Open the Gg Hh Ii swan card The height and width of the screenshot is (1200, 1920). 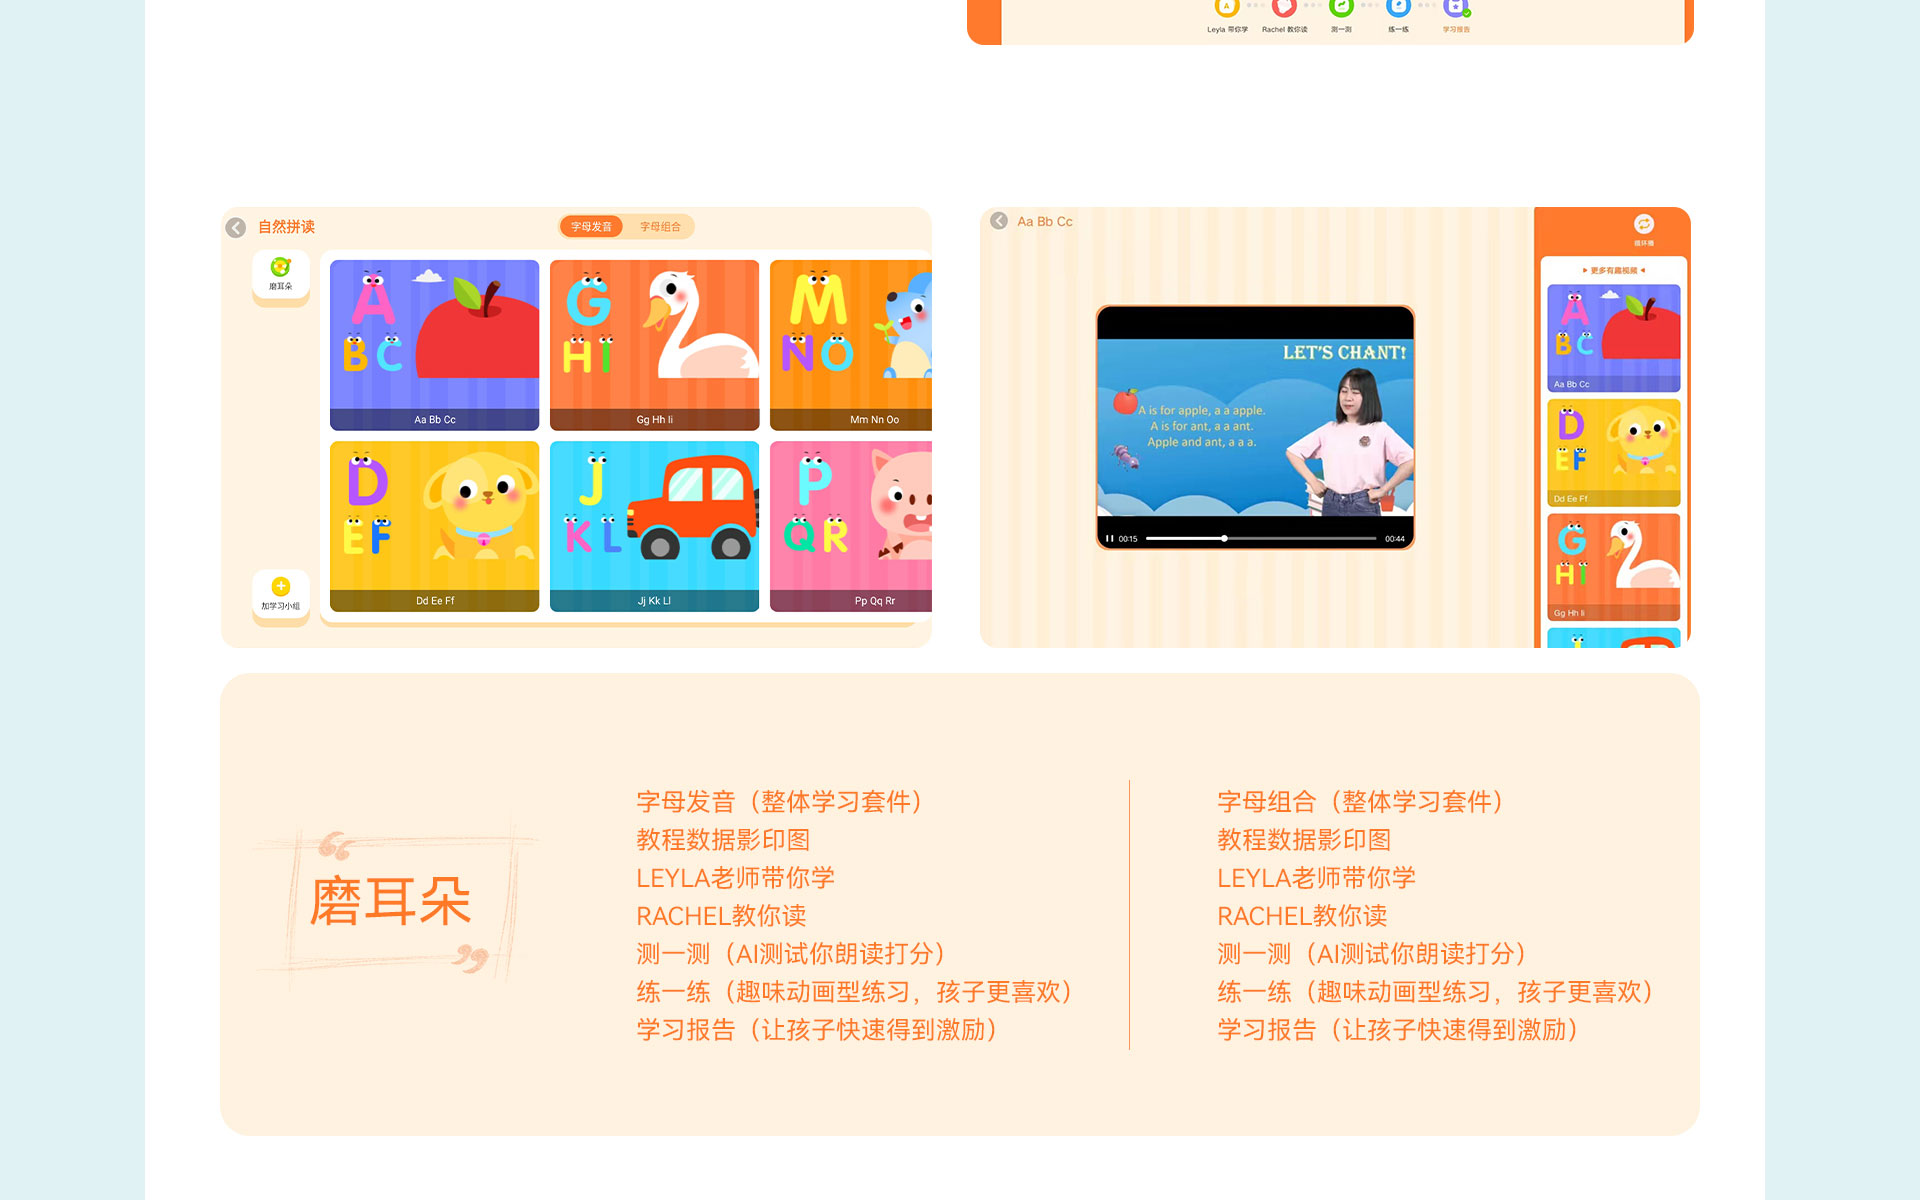tap(654, 344)
